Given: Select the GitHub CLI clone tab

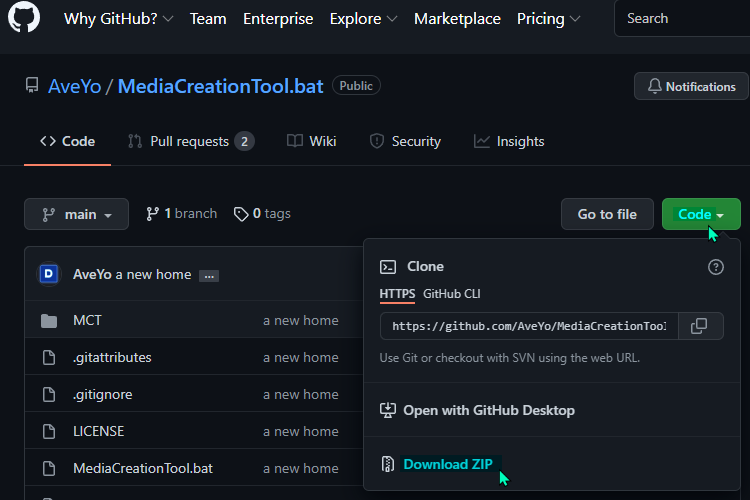Looking at the screenshot, I should click(452, 294).
